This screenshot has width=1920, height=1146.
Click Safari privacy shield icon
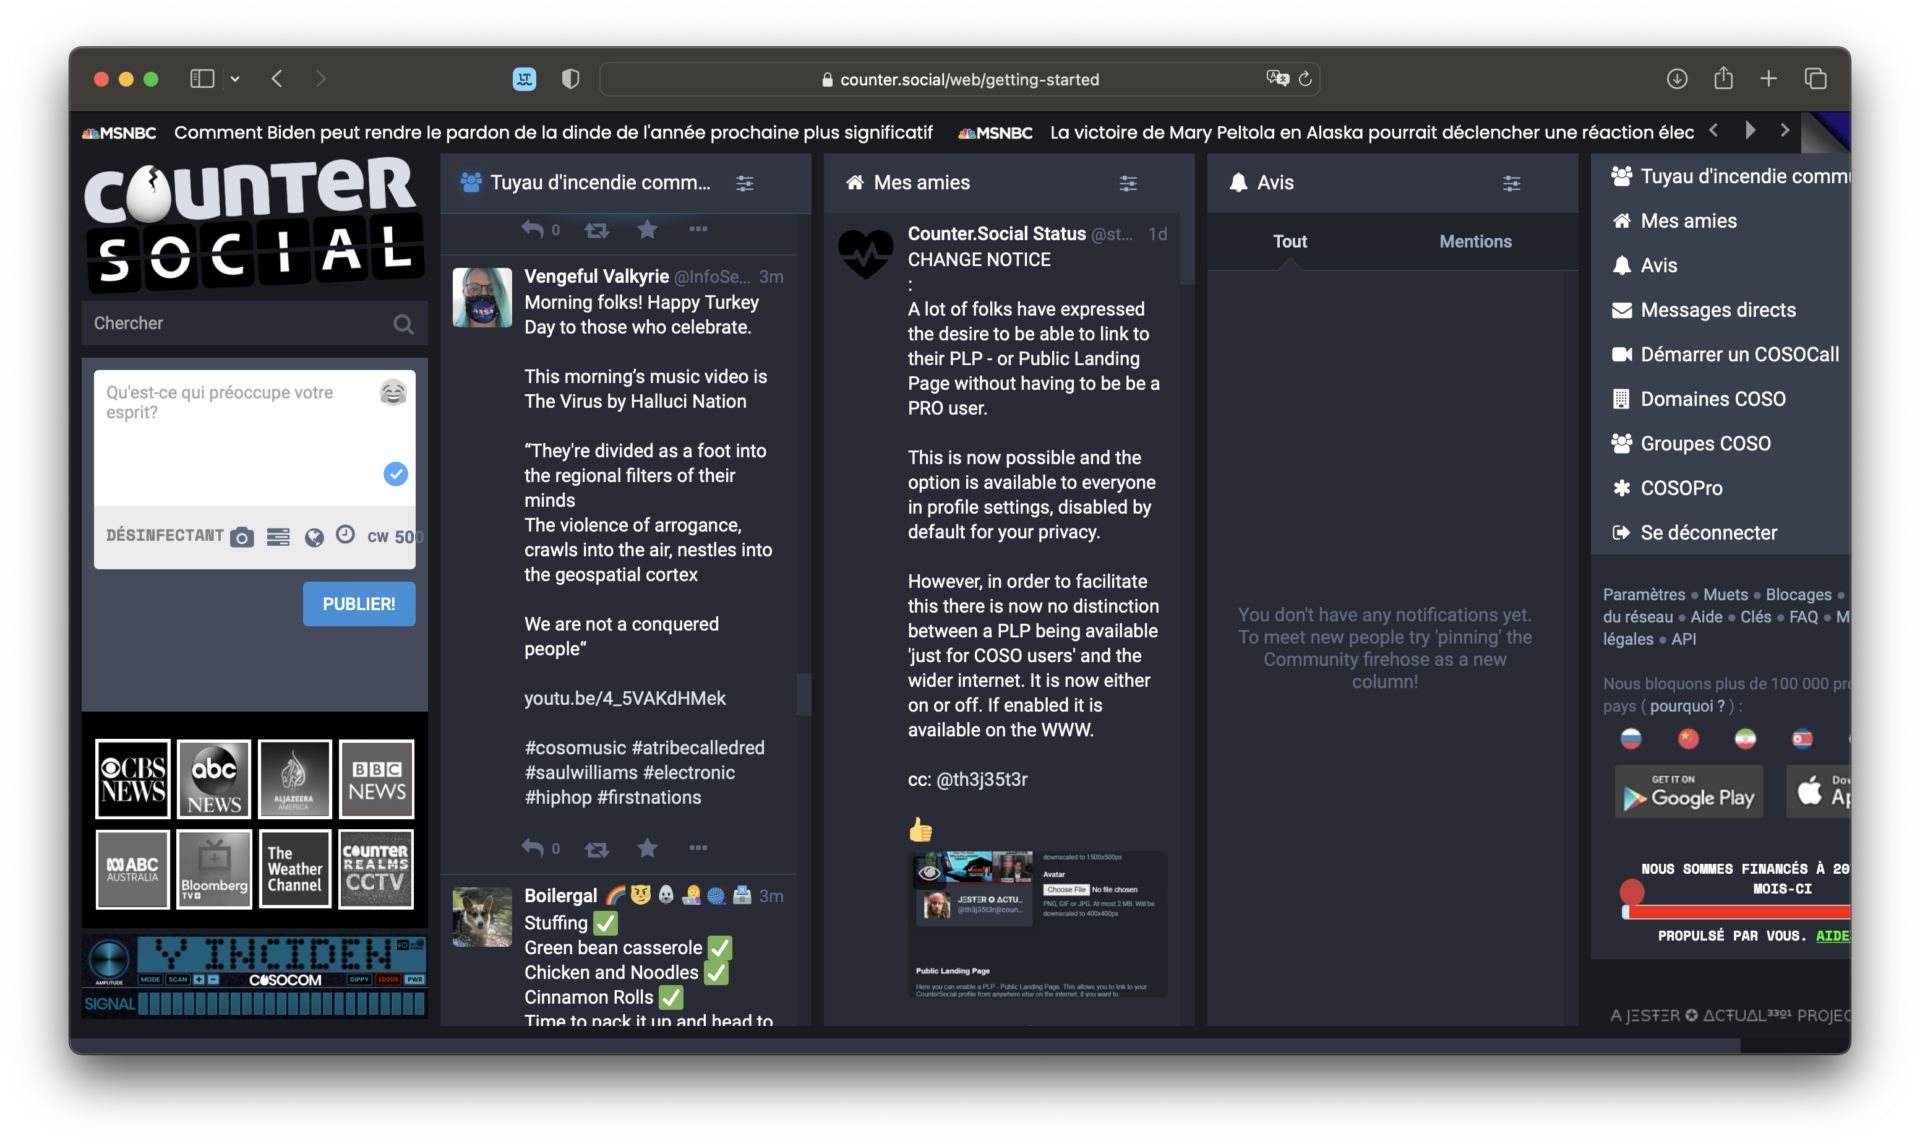tap(571, 79)
